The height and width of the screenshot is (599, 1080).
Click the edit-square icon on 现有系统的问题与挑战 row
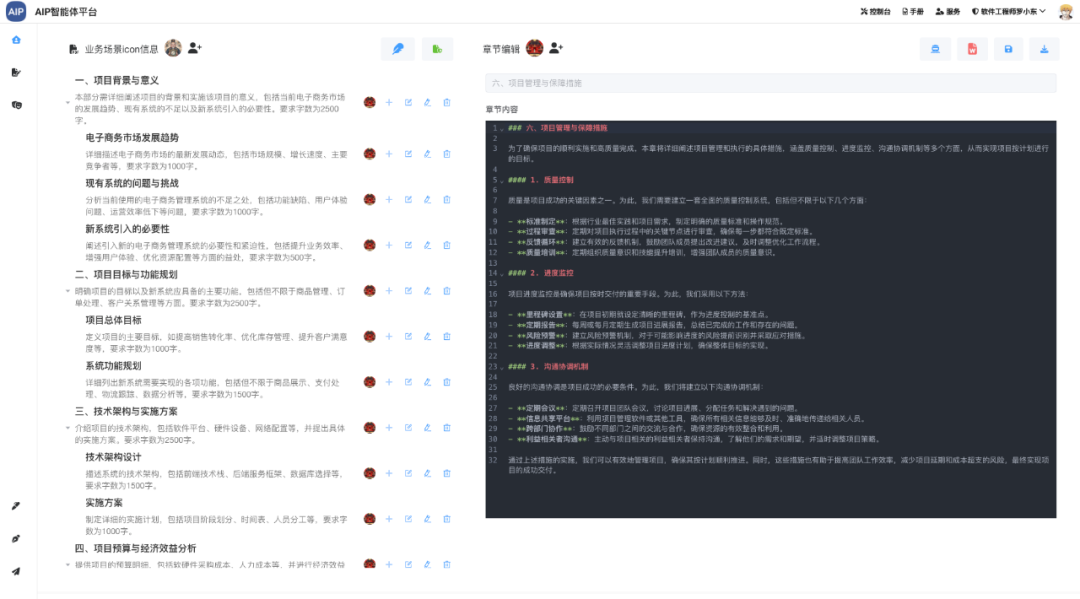click(x=408, y=200)
